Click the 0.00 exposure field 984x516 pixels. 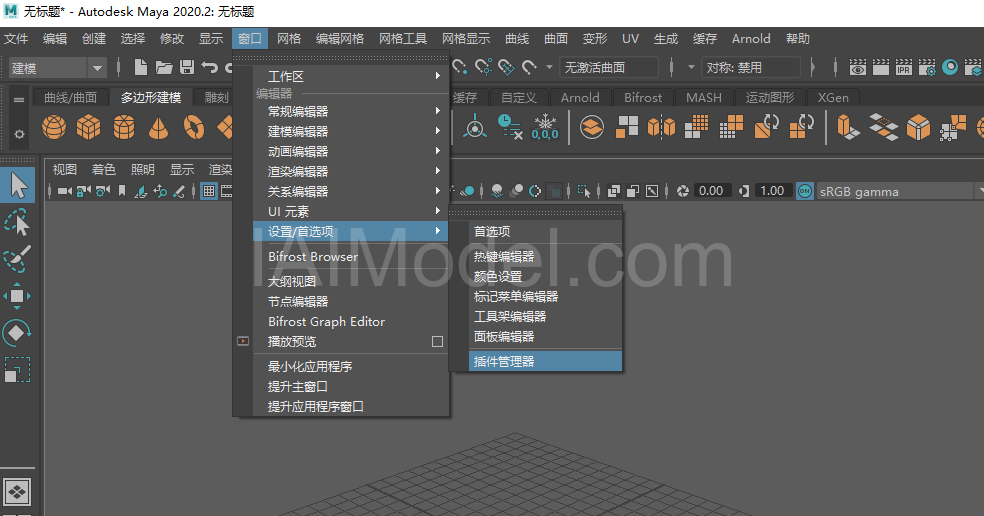click(x=712, y=191)
